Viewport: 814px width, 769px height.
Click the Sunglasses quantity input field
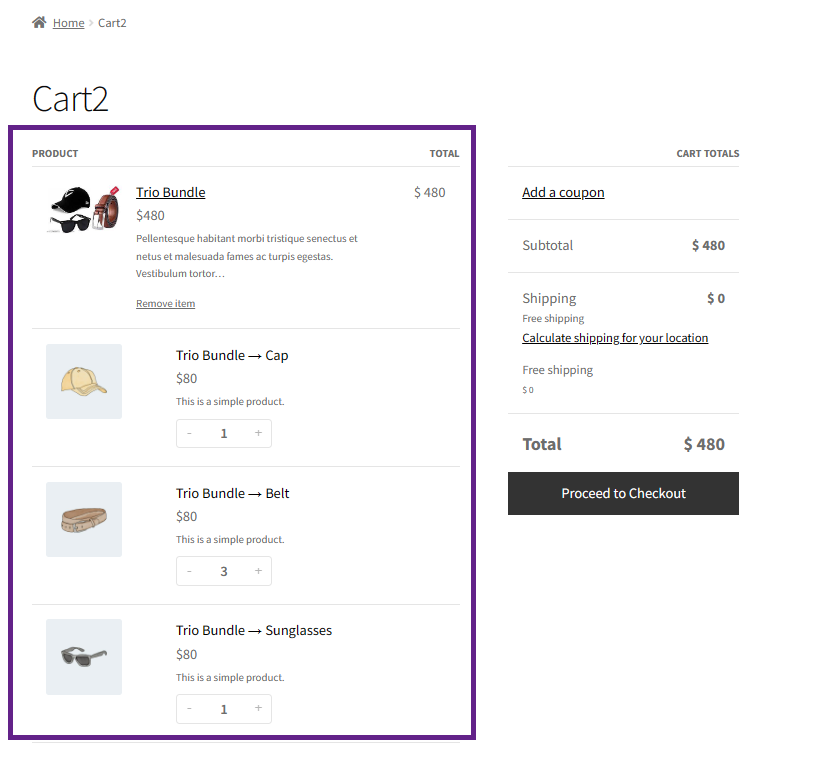coord(224,709)
